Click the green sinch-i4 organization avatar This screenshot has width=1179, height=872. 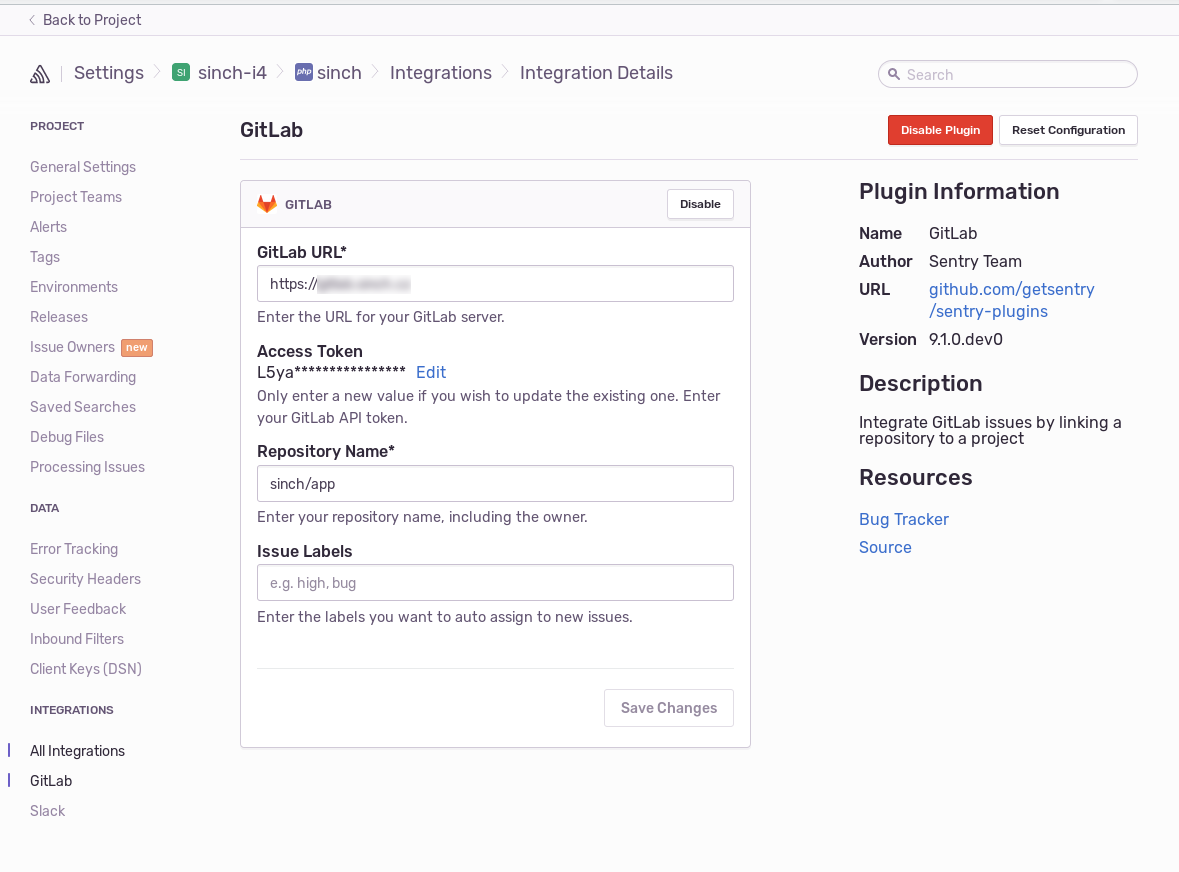[180, 72]
